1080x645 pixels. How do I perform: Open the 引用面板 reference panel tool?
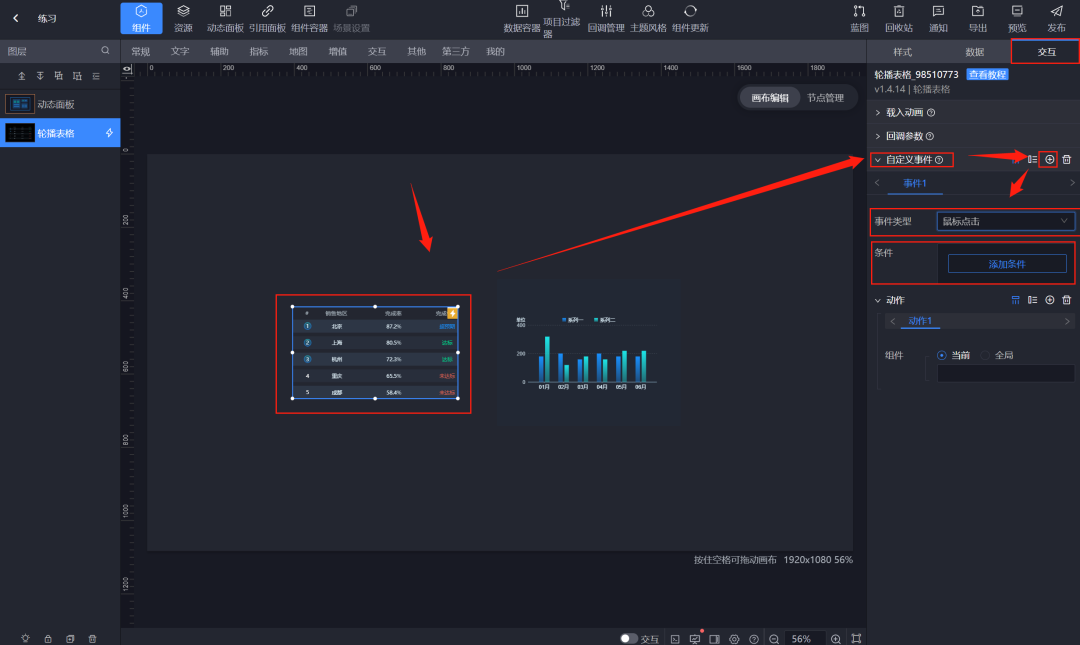pos(267,19)
